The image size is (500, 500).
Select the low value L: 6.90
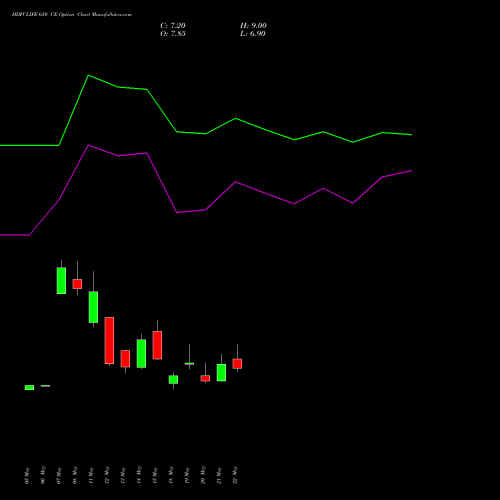(253, 34)
